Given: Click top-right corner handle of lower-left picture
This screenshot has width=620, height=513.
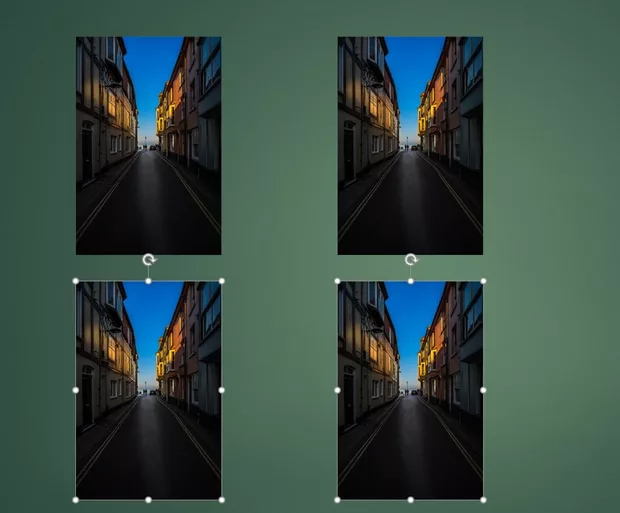Looking at the screenshot, I should pos(221,281).
